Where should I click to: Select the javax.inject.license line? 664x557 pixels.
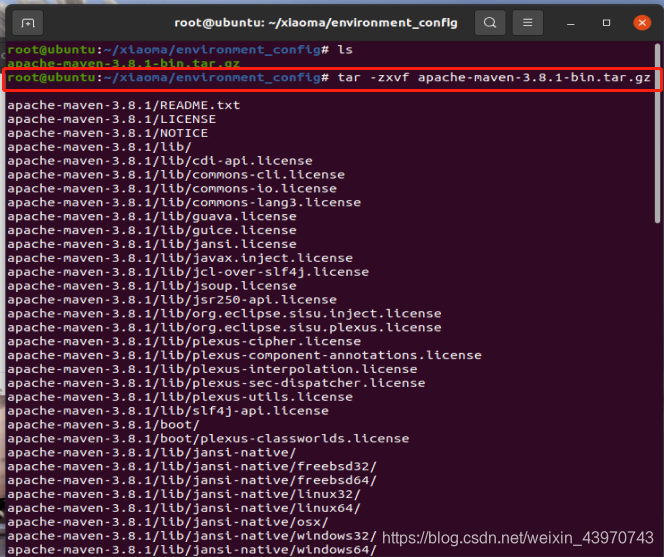click(180, 258)
